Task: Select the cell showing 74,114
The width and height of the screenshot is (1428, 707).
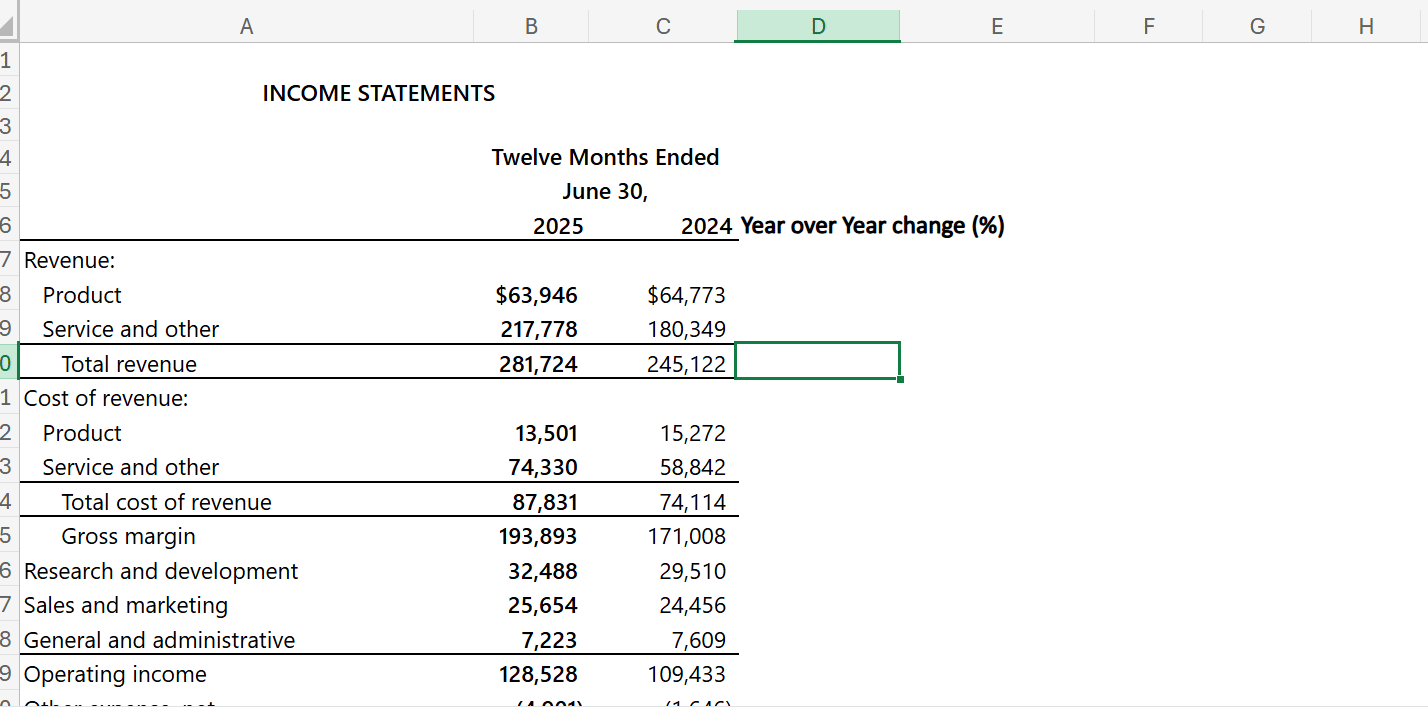Action: pos(662,501)
